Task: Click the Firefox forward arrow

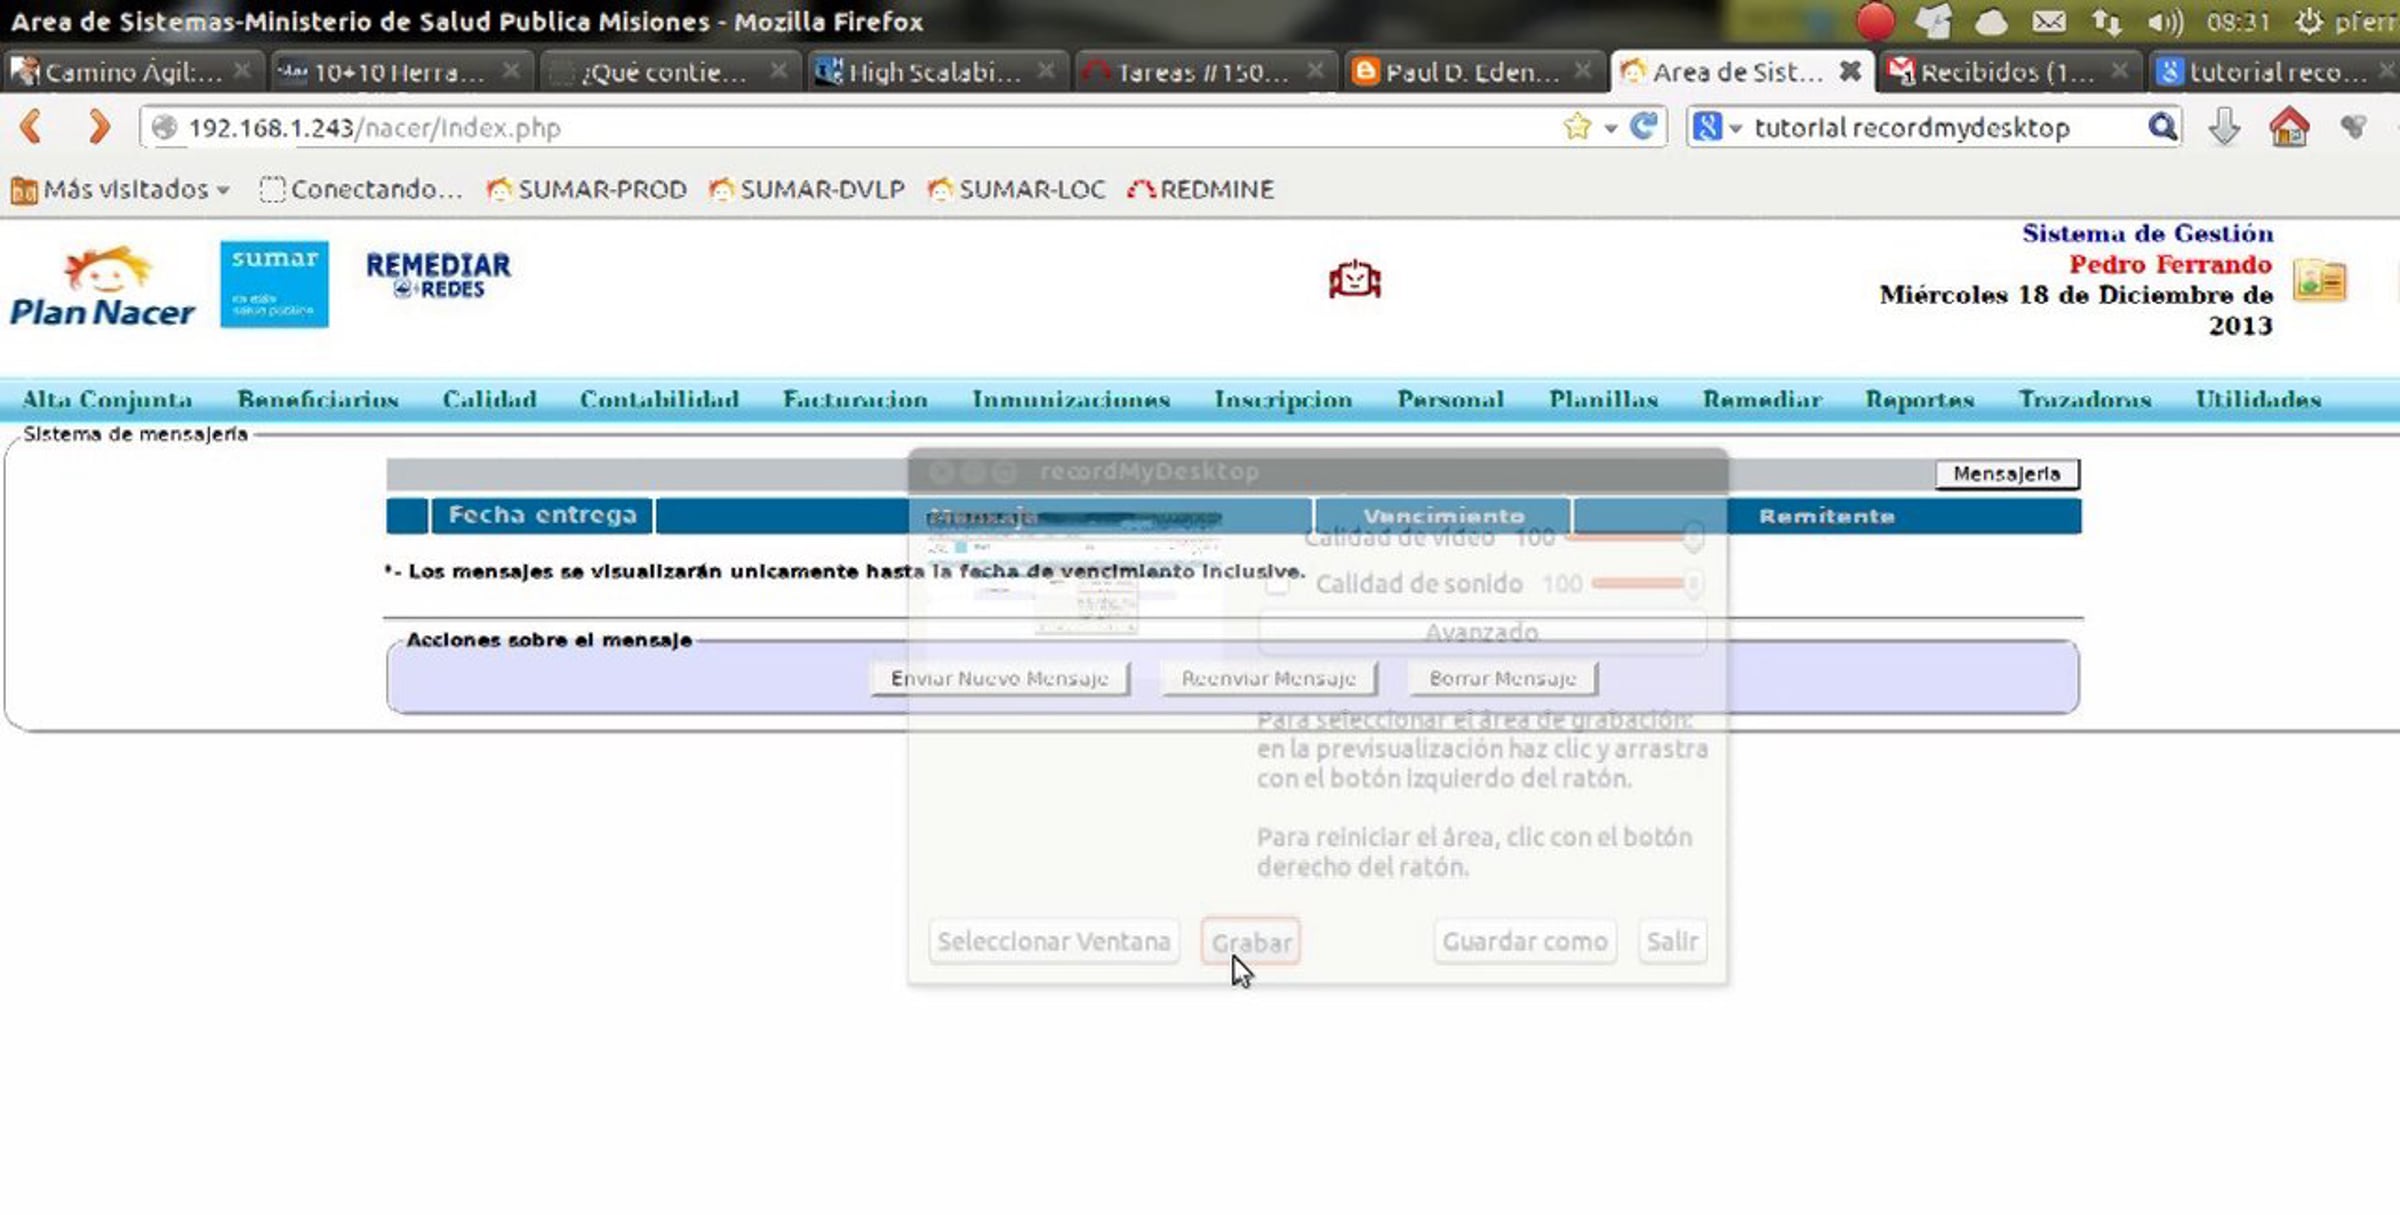Action: tap(98, 127)
